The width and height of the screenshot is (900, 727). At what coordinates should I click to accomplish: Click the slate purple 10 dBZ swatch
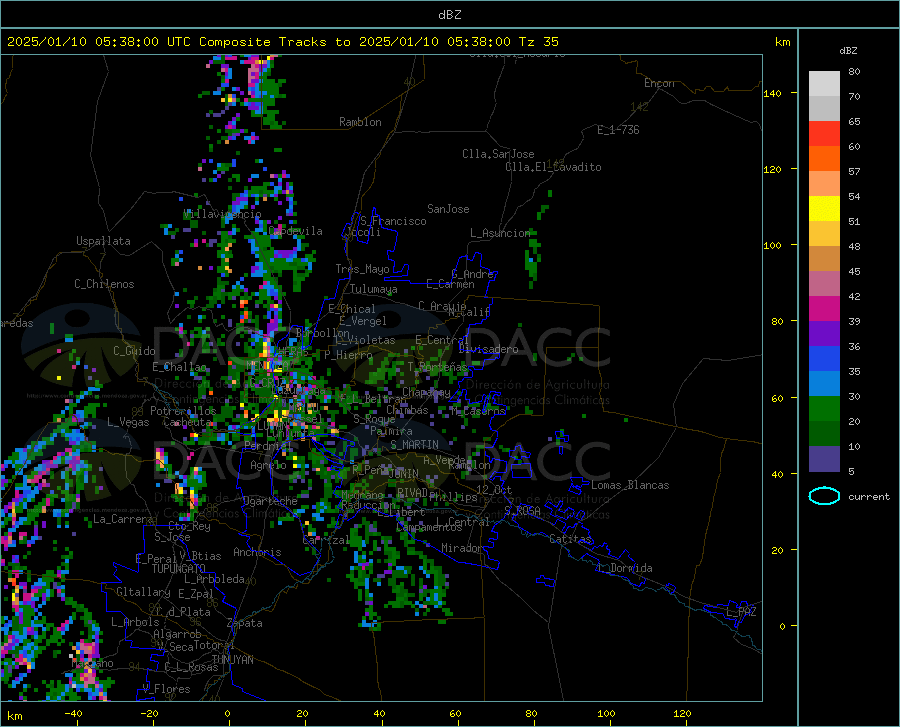click(824, 458)
